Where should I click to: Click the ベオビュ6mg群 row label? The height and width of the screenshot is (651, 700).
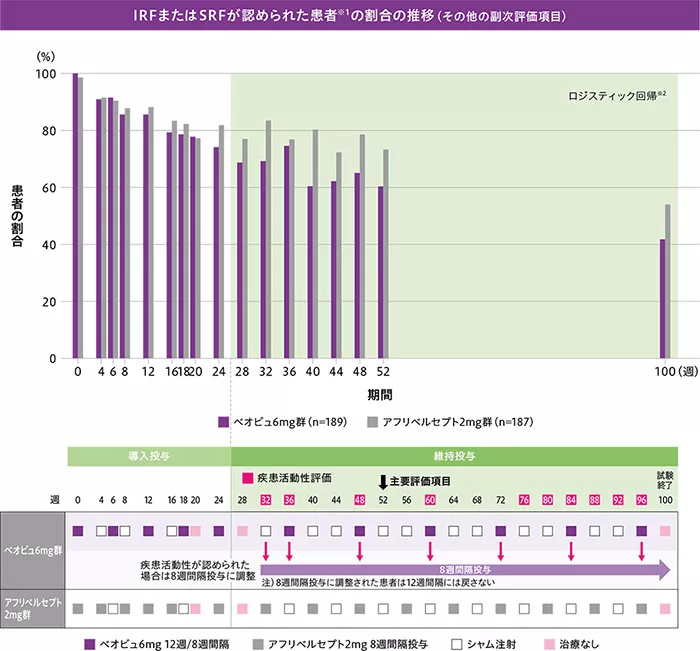coord(32,550)
